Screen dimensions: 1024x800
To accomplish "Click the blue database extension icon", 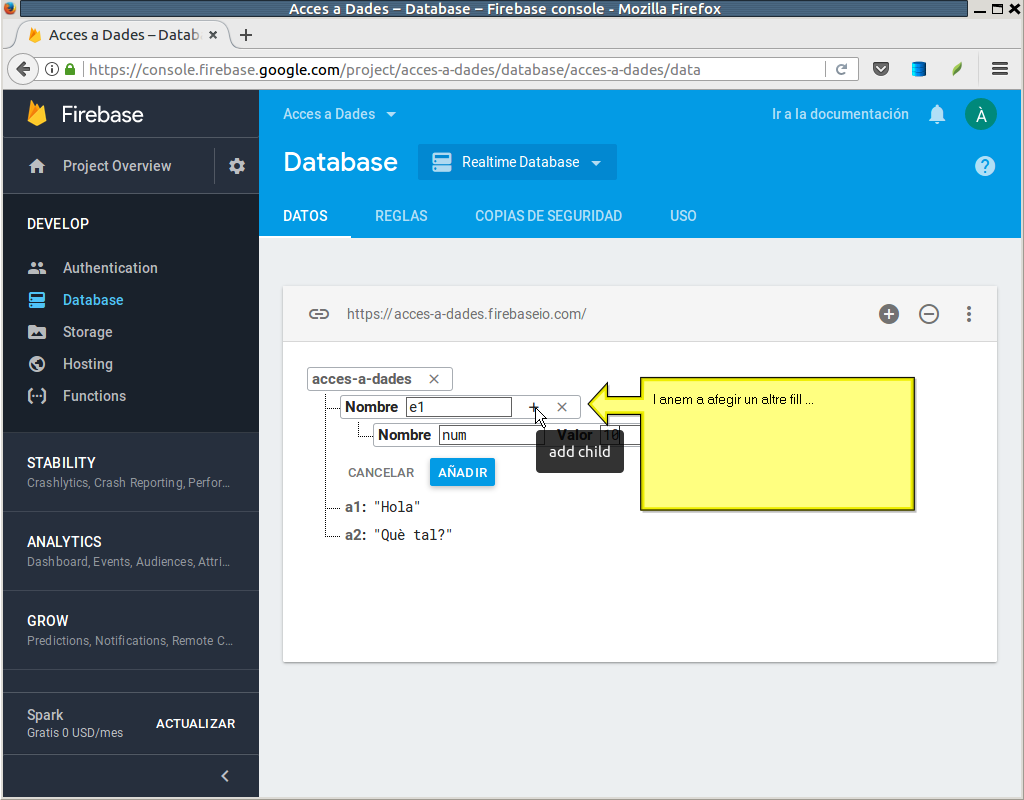I will [919, 69].
